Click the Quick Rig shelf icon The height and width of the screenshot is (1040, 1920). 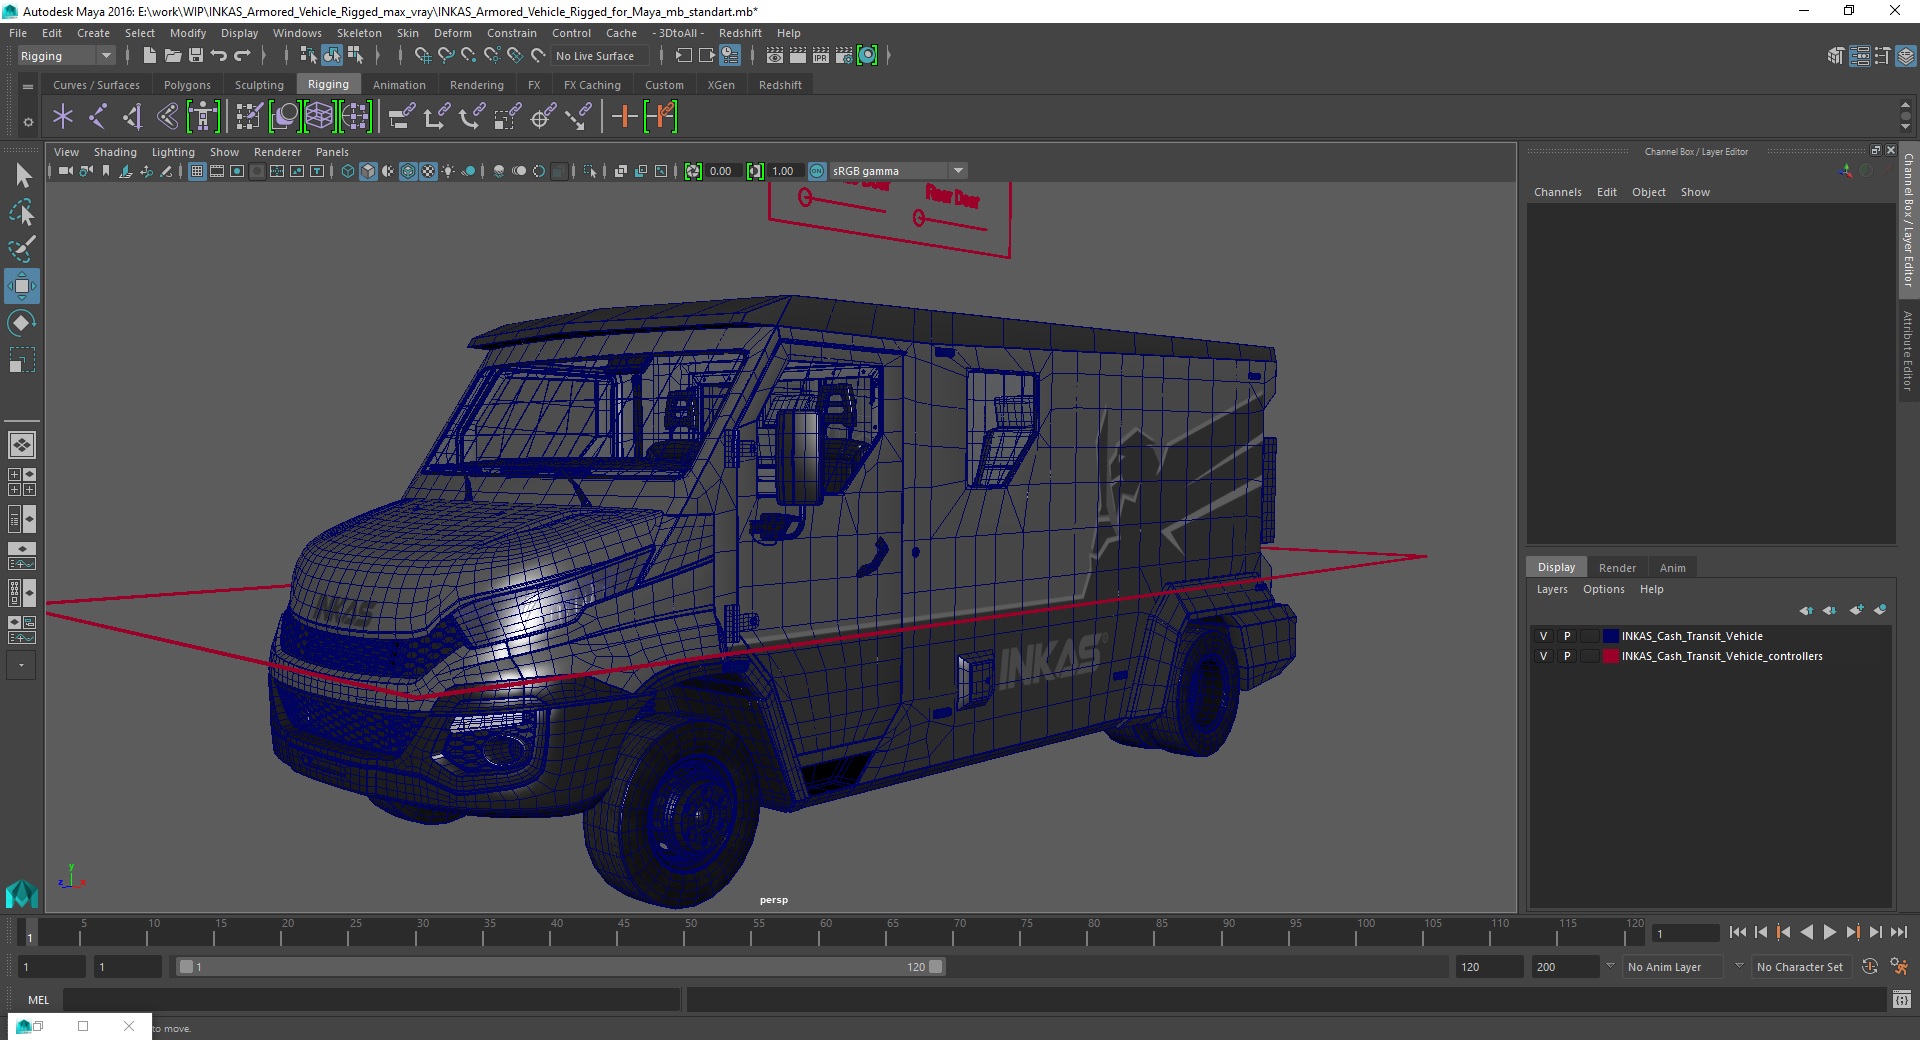point(203,117)
